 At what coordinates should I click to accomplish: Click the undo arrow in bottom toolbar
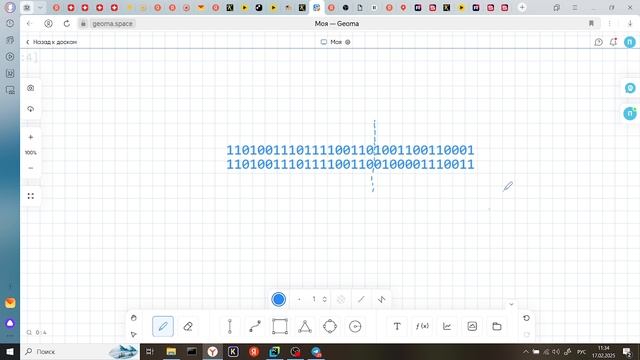tap(526, 318)
